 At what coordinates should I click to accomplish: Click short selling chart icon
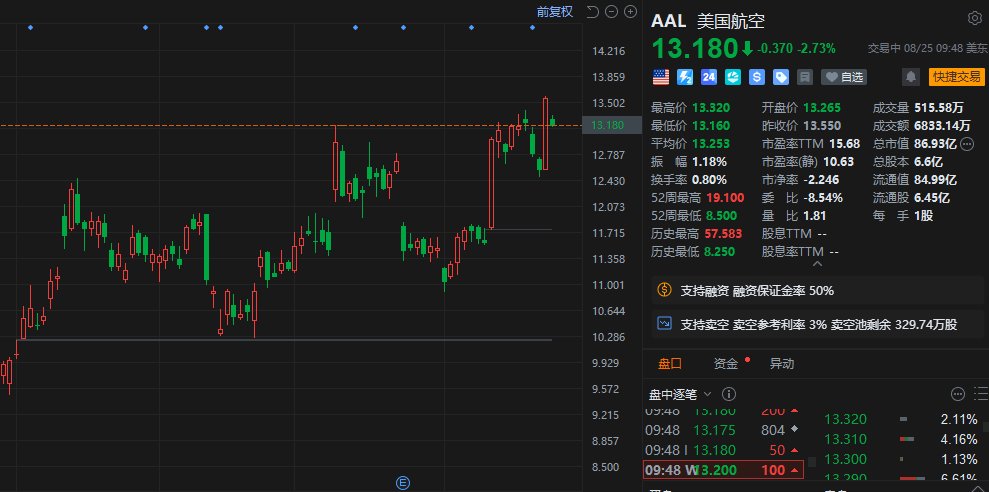664,324
